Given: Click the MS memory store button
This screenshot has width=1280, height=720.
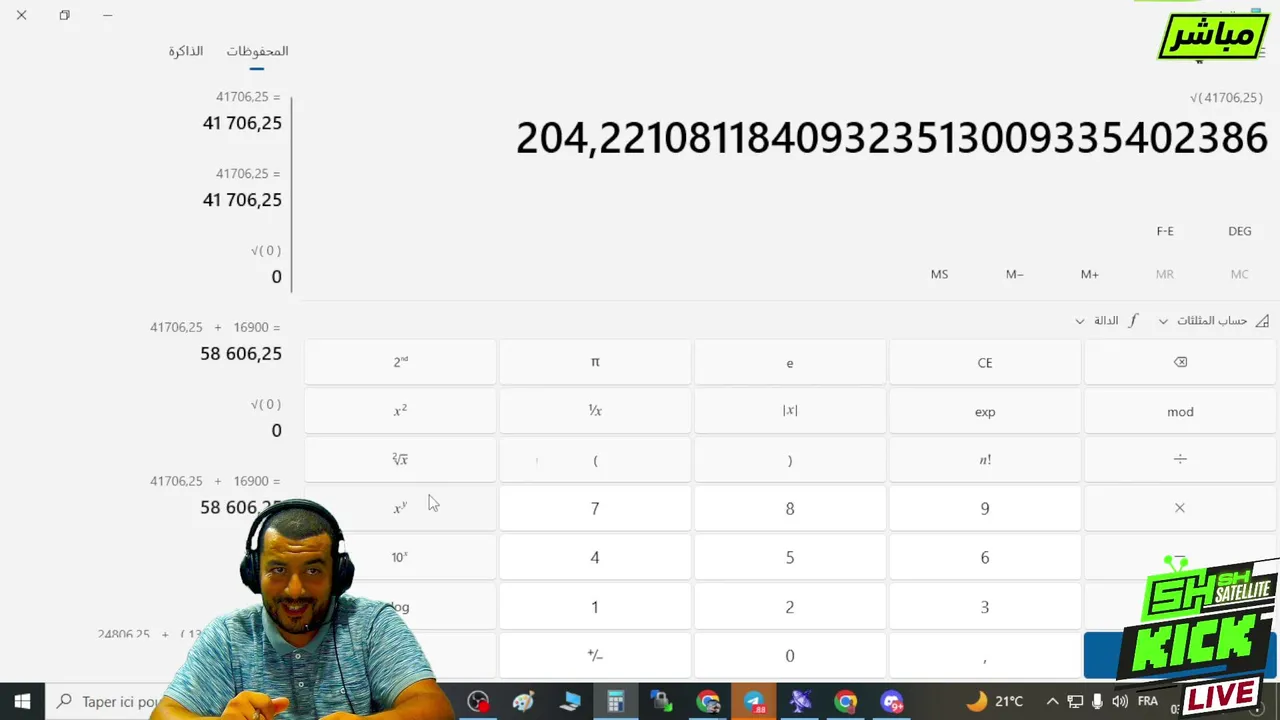Looking at the screenshot, I should [939, 274].
